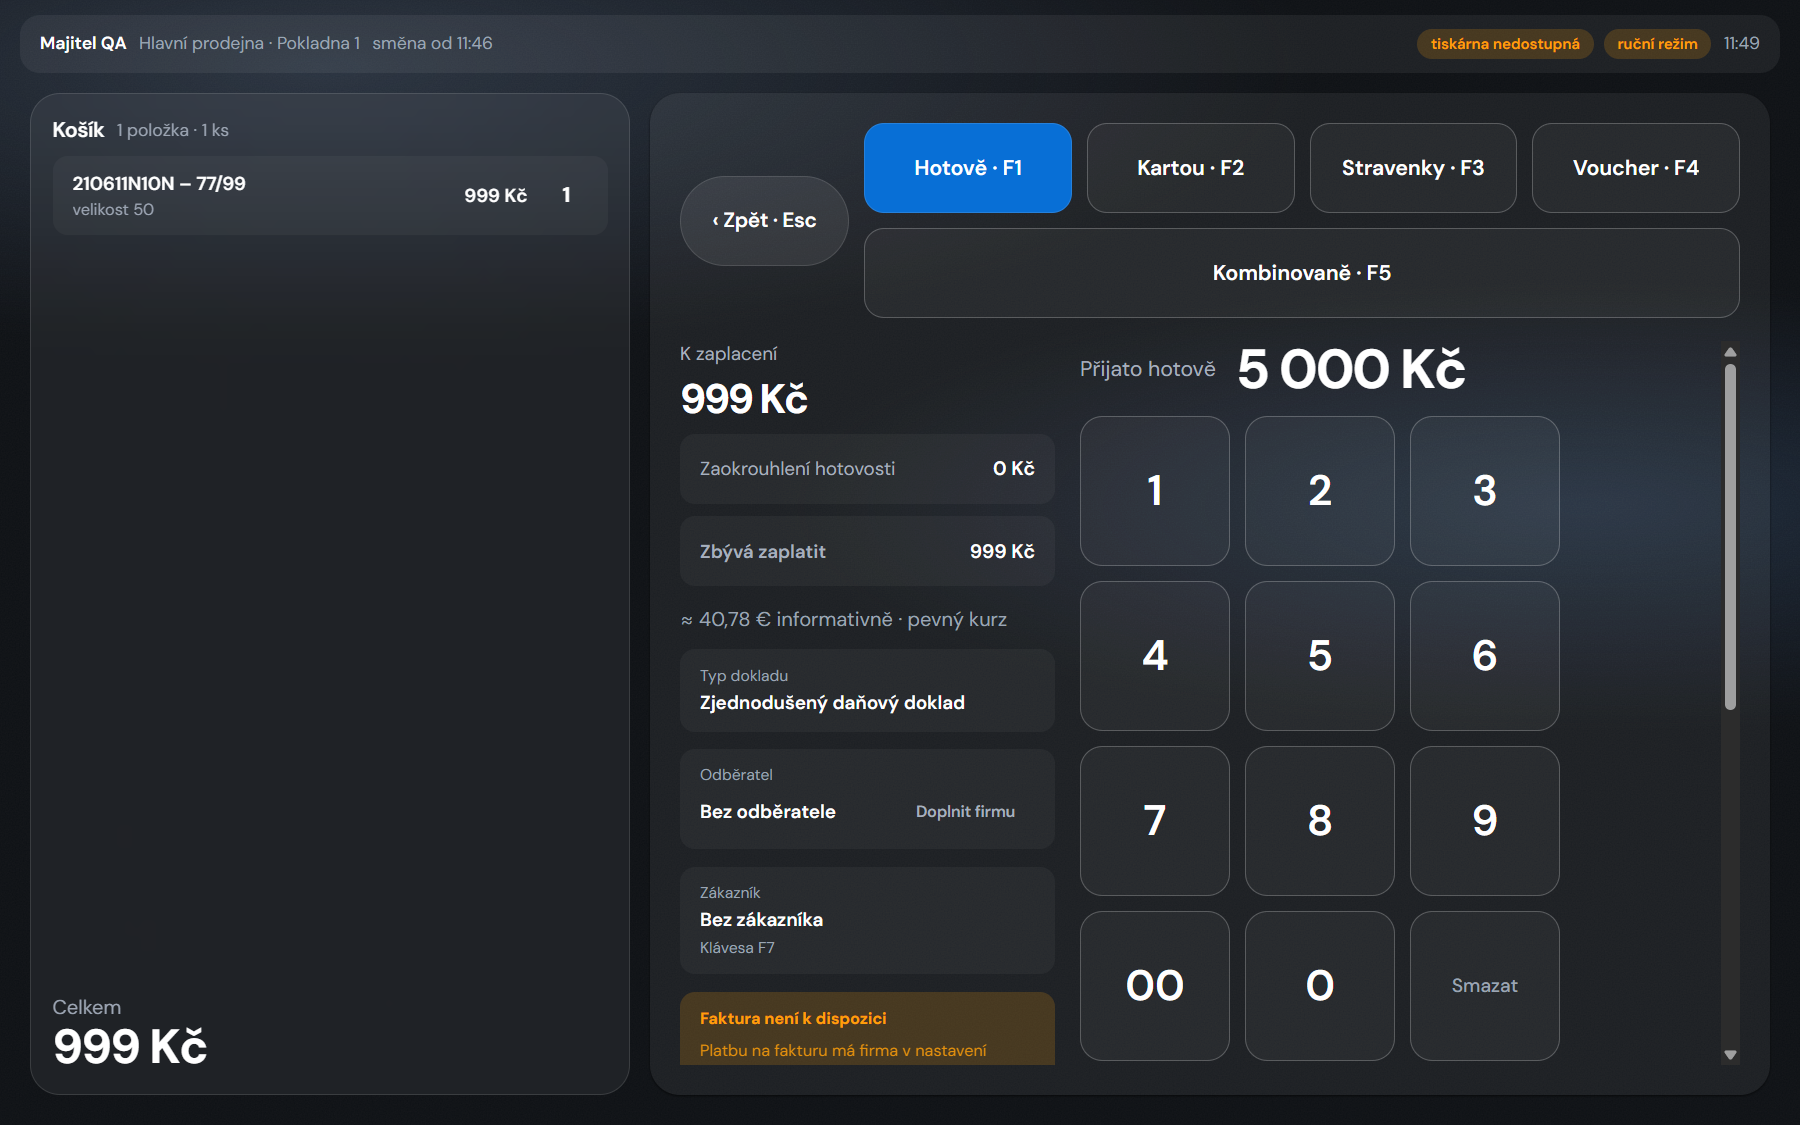
Task: Select Voucher F4 payment option
Action: [1635, 168]
